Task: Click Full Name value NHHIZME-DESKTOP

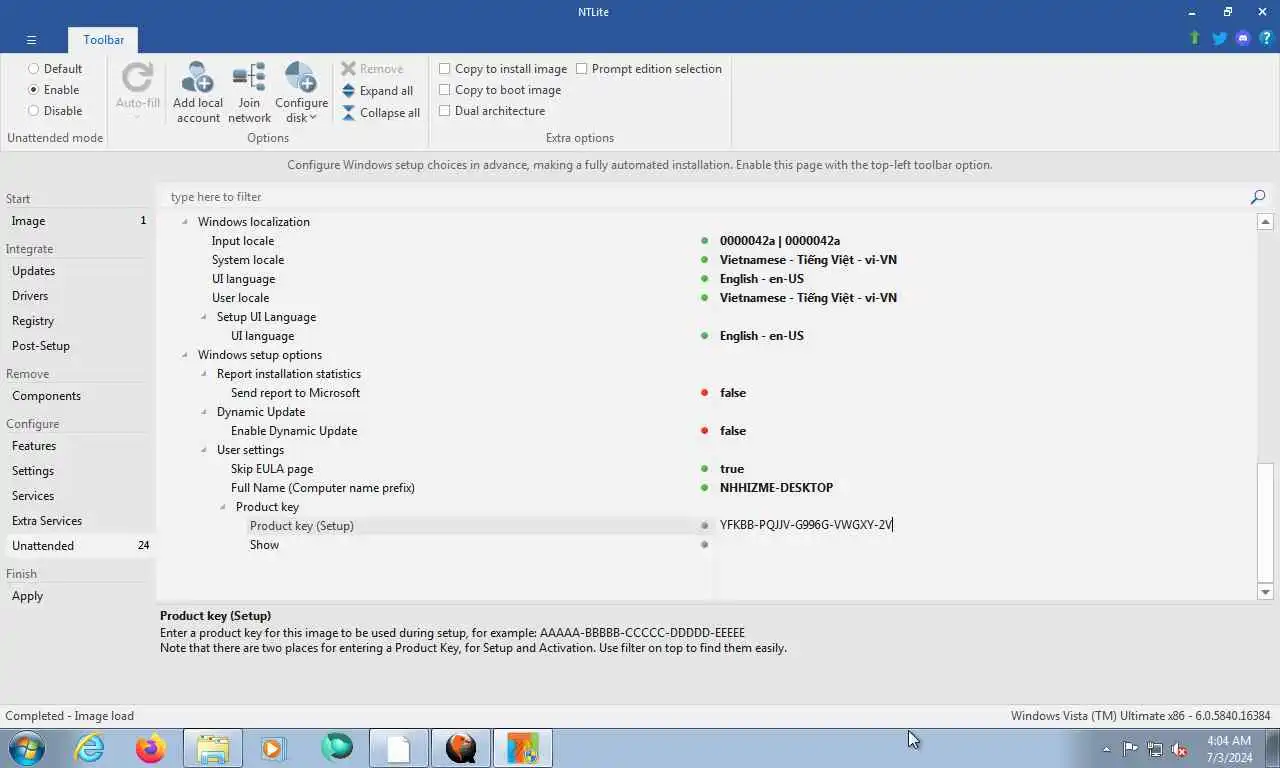Action: 776,488
